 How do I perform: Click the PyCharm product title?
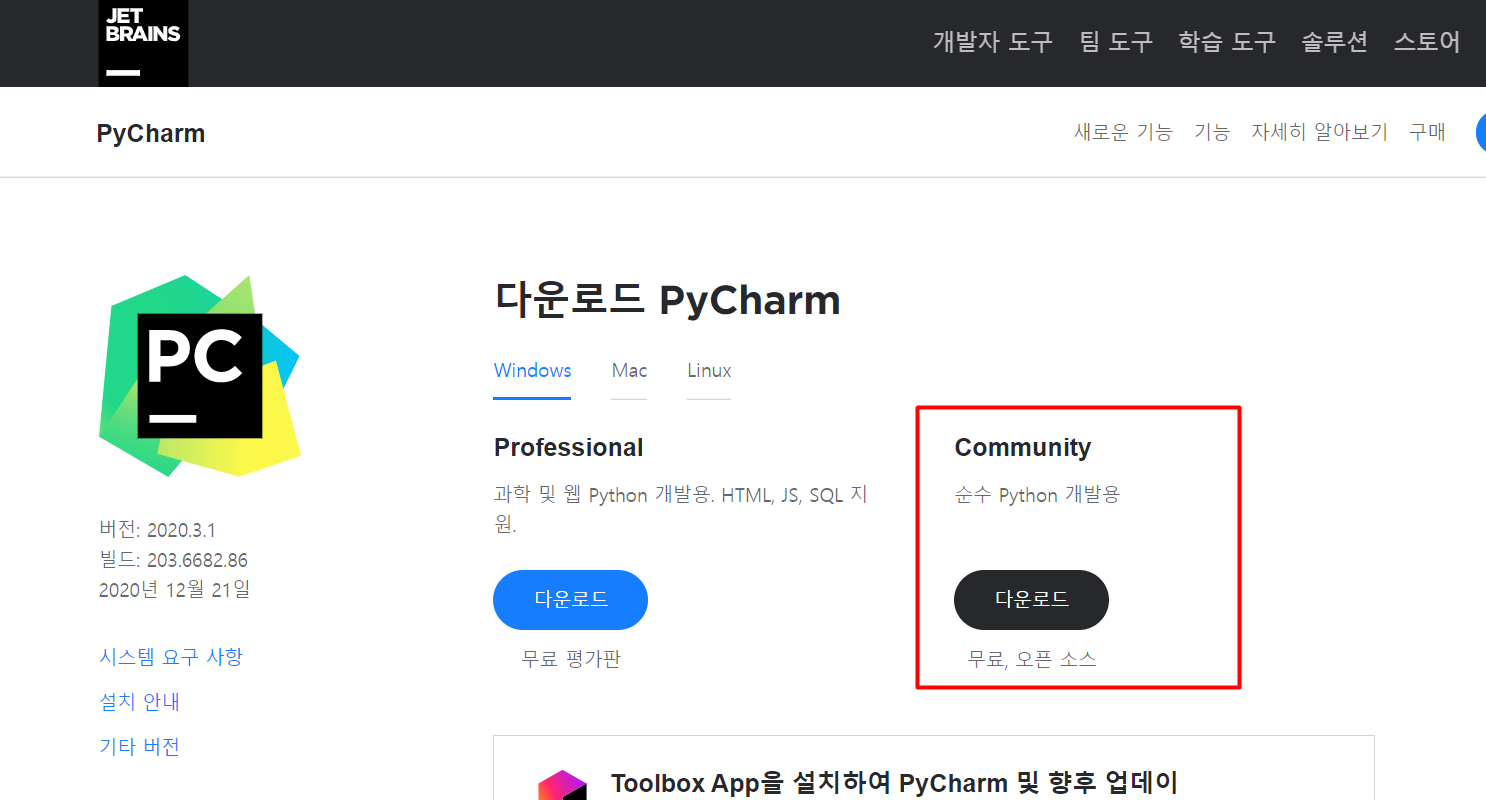click(x=151, y=134)
